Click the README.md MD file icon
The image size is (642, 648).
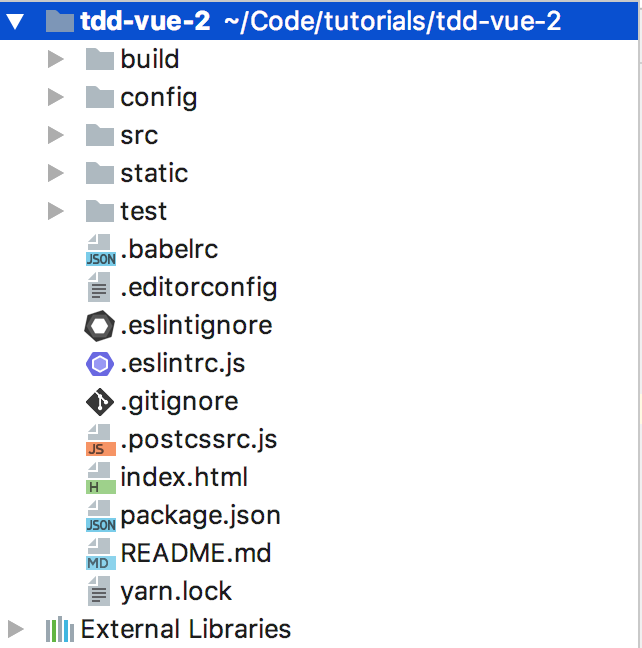tap(100, 554)
